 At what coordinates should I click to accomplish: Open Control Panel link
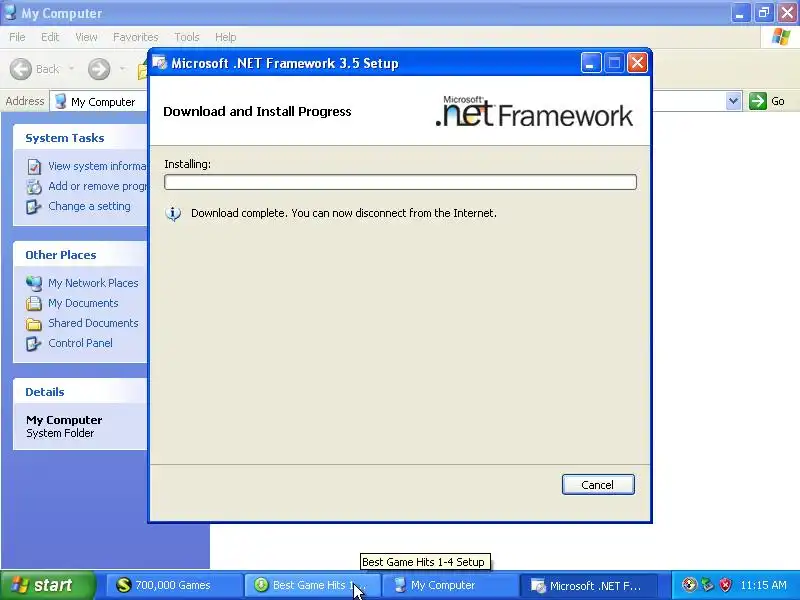click(x=80, y=343)
